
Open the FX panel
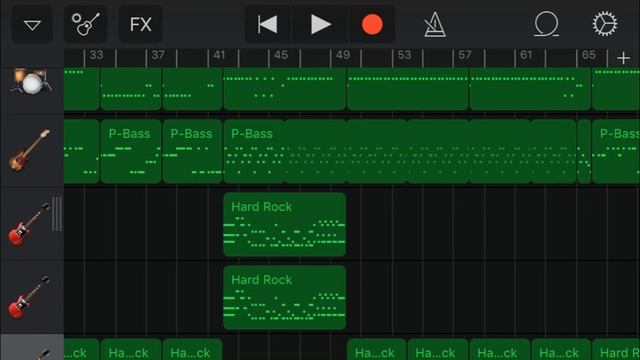[141, 24]
